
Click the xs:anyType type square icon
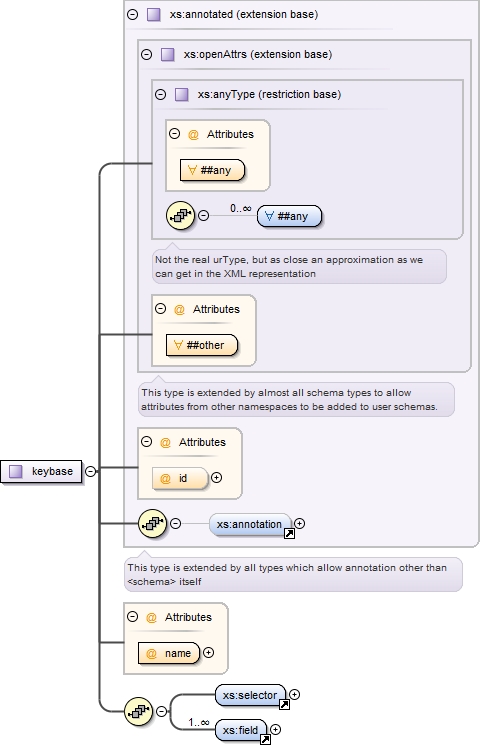click(182, 95)
